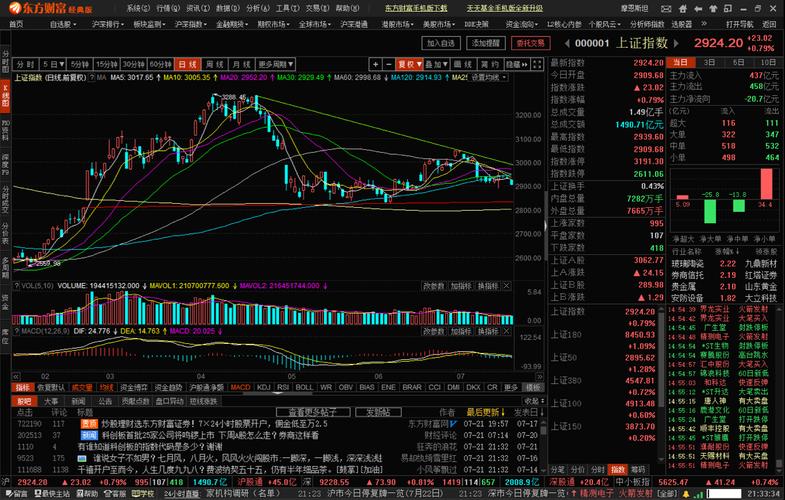
Task: Open the 叠加 overlay dropdown
Action: click(x=436, y=64)
